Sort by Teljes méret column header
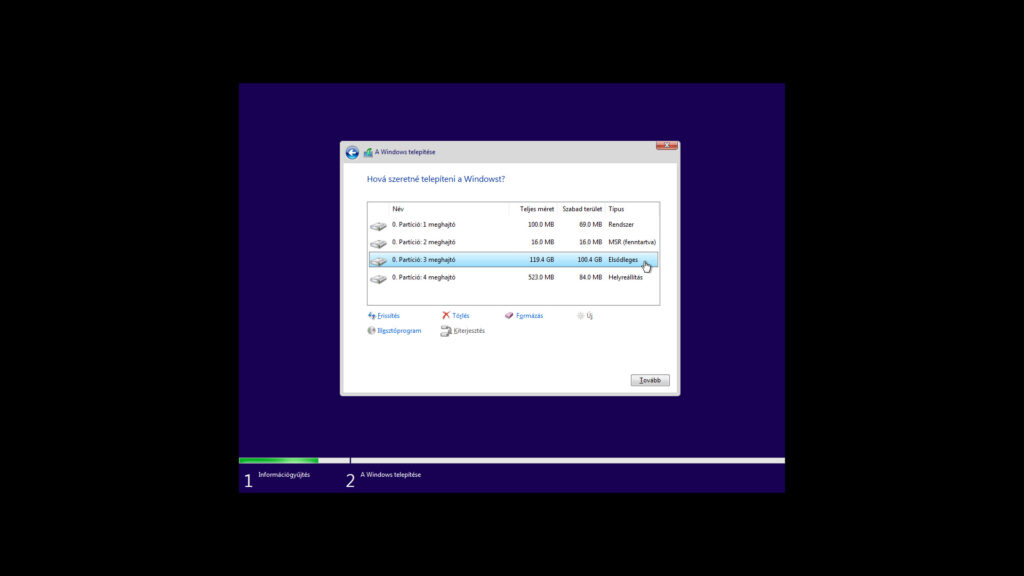This screenshot has height=576, width=1024. coord(537,209)
